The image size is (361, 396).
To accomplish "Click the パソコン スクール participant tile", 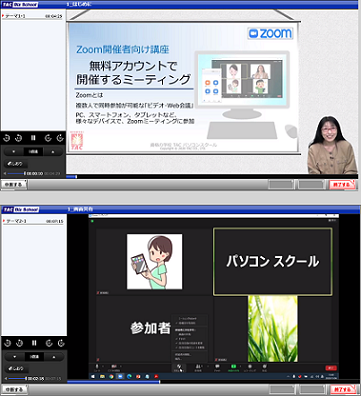I will (273, 262).
